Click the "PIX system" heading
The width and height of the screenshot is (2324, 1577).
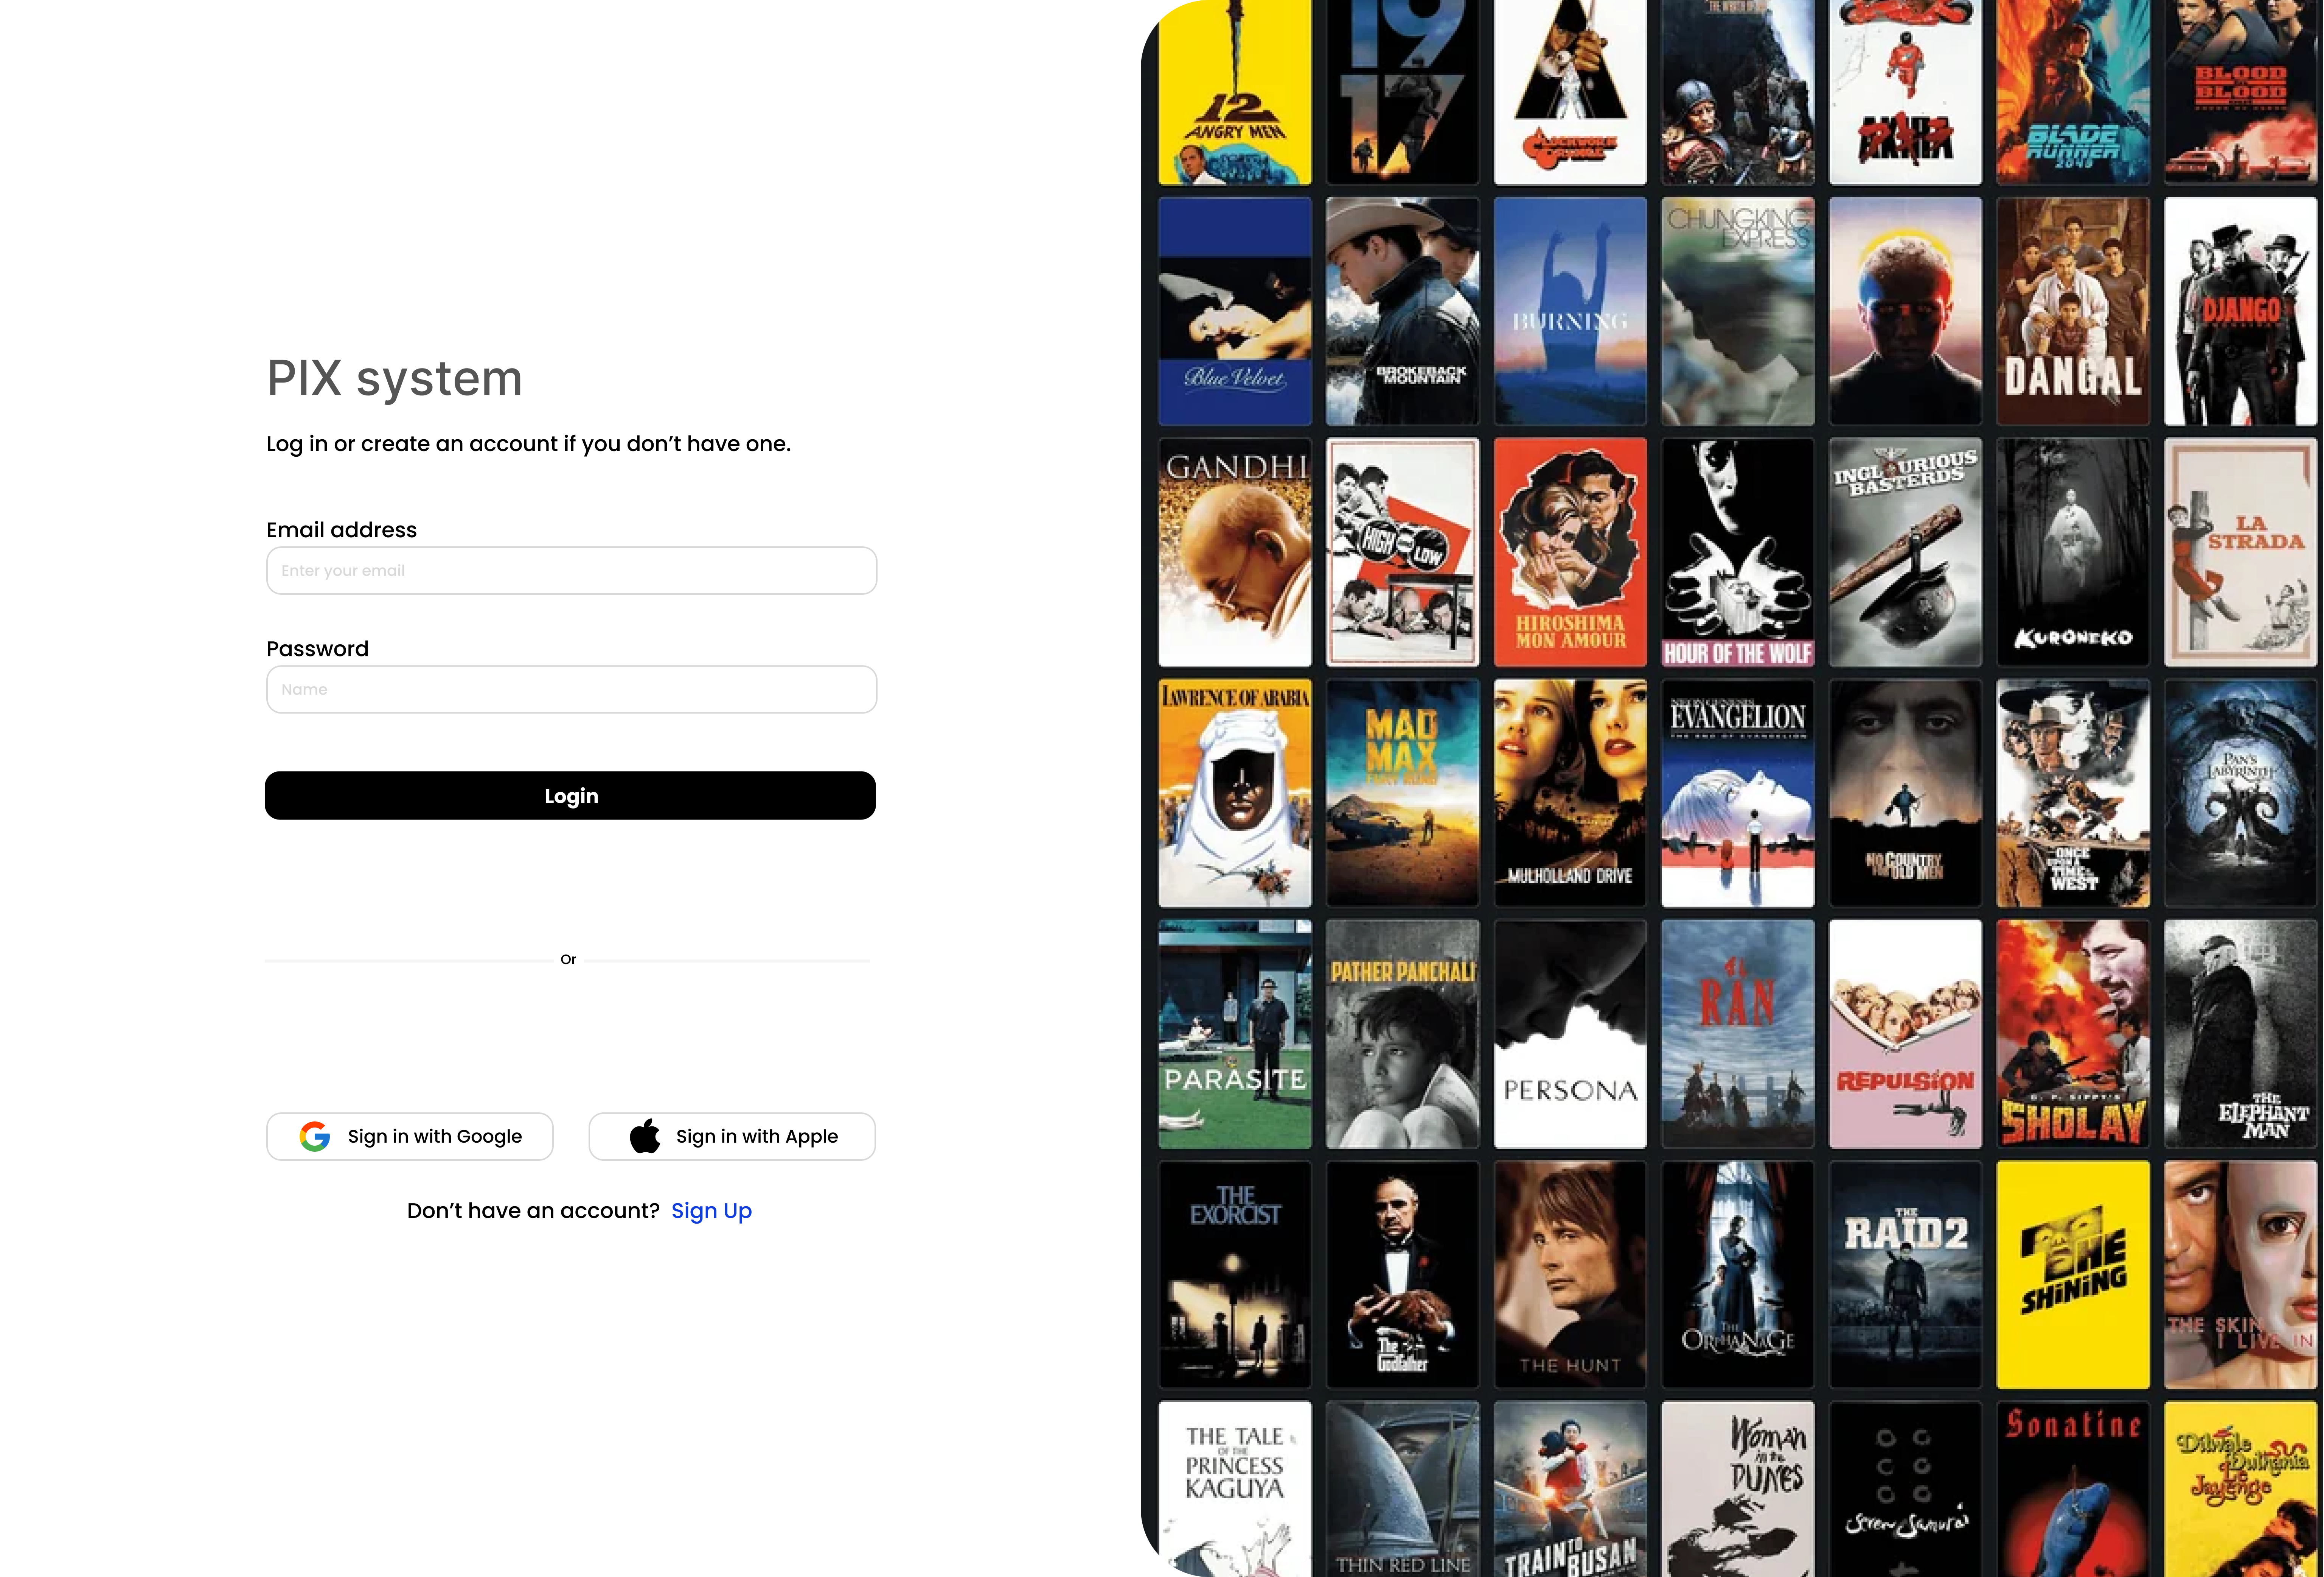click(x=395, y=379)
